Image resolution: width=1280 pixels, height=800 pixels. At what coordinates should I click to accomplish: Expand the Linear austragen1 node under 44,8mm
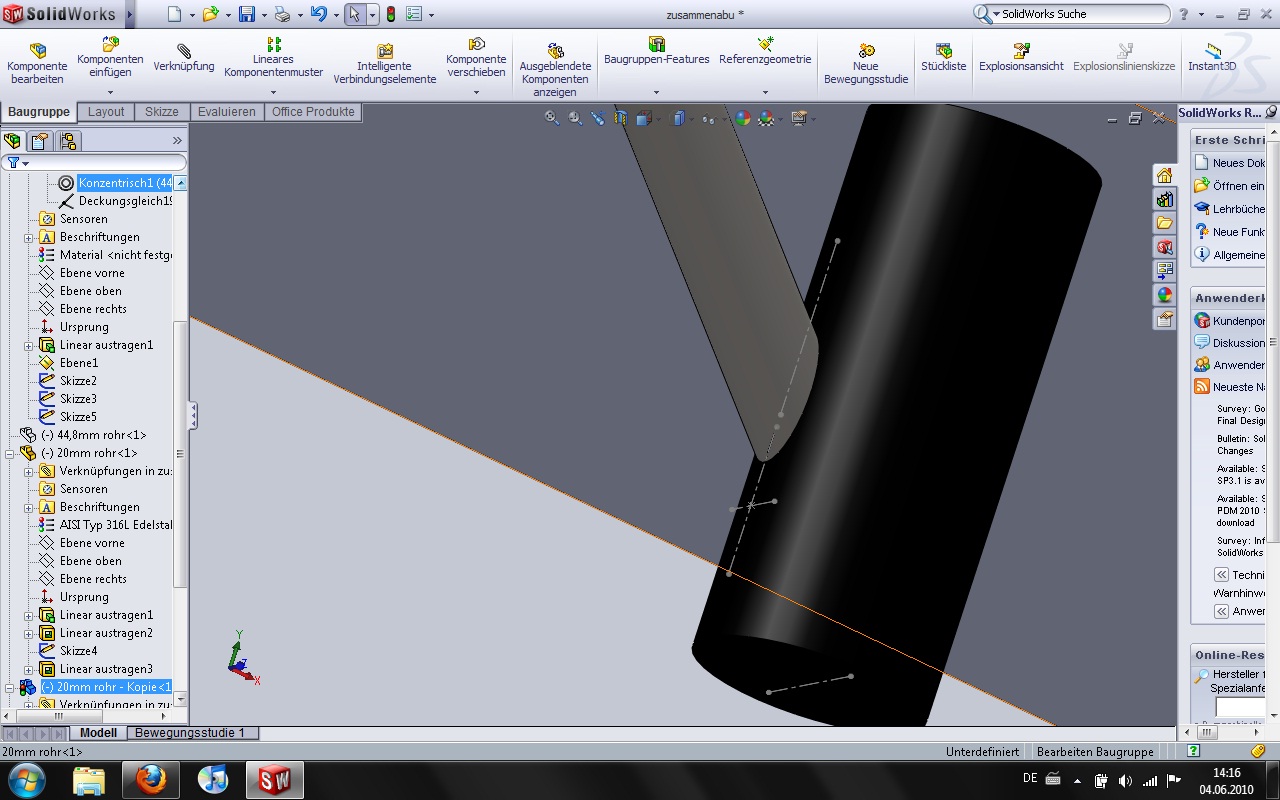[x=29, y=345]
